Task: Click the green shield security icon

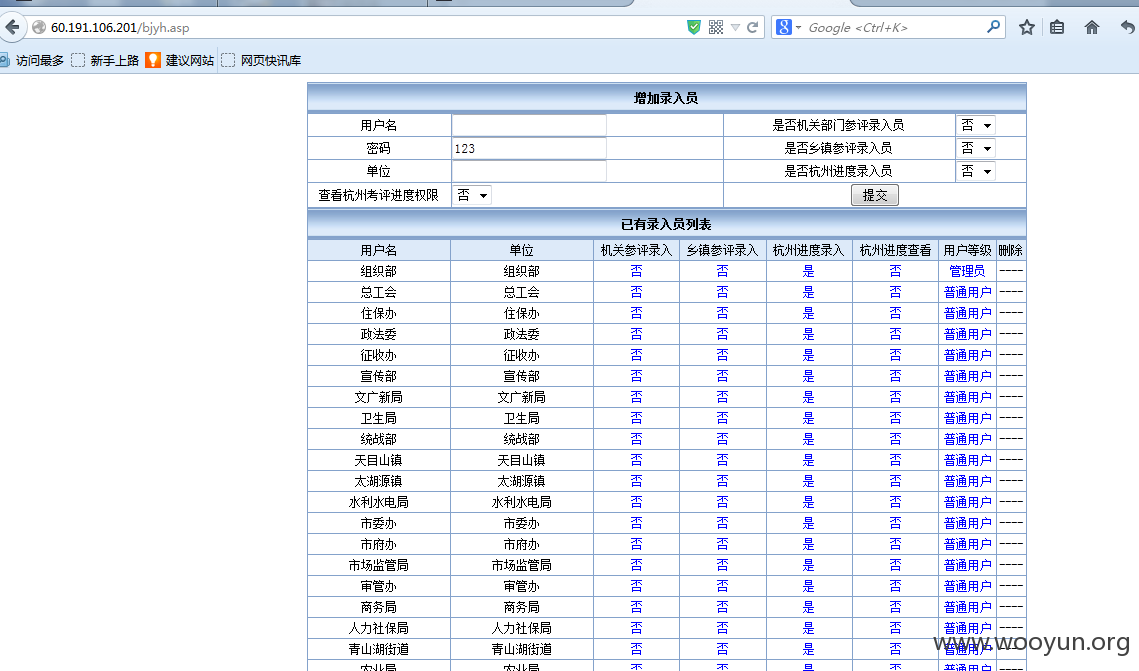Action: (694, 28)
